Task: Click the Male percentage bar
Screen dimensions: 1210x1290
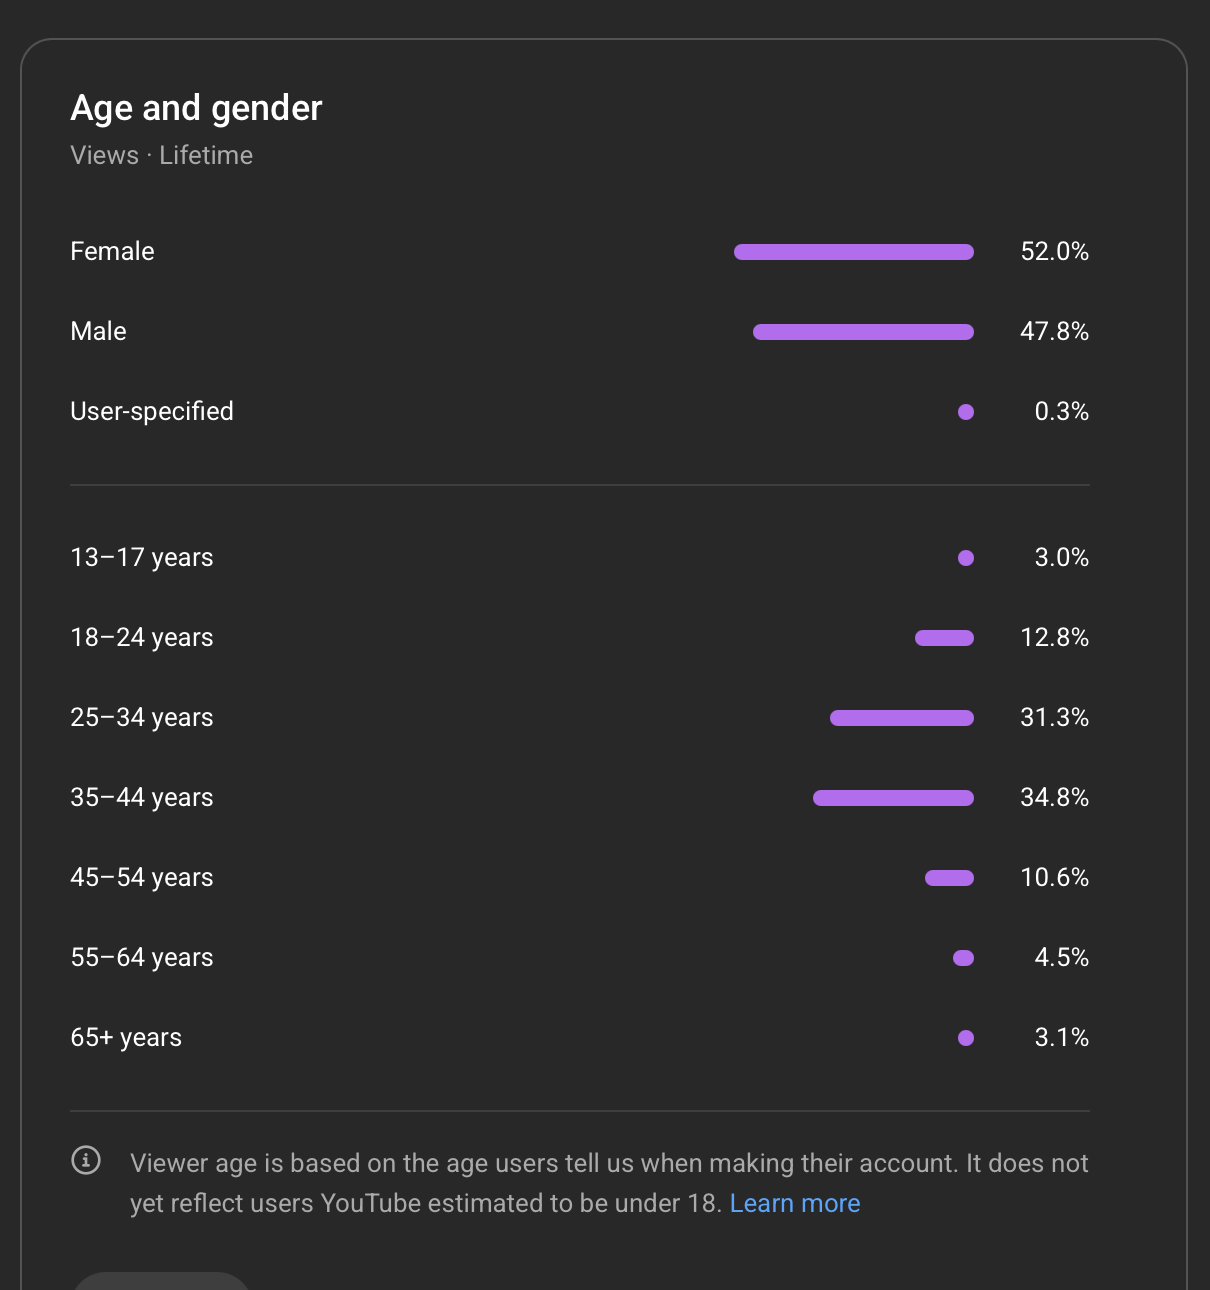Action: coord(863,332)
